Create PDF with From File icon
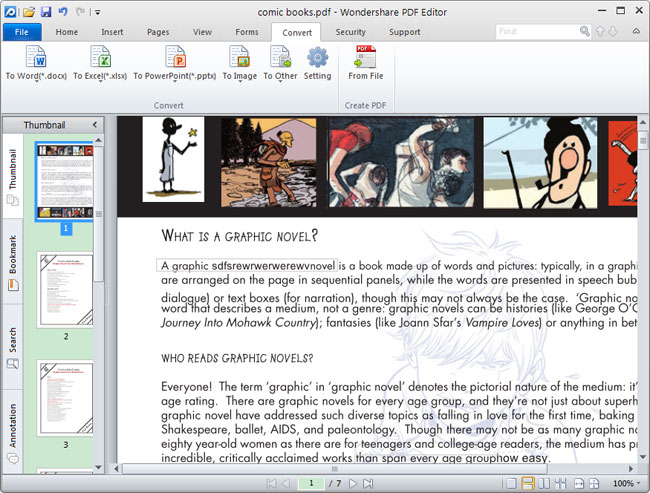 point(365,58)
